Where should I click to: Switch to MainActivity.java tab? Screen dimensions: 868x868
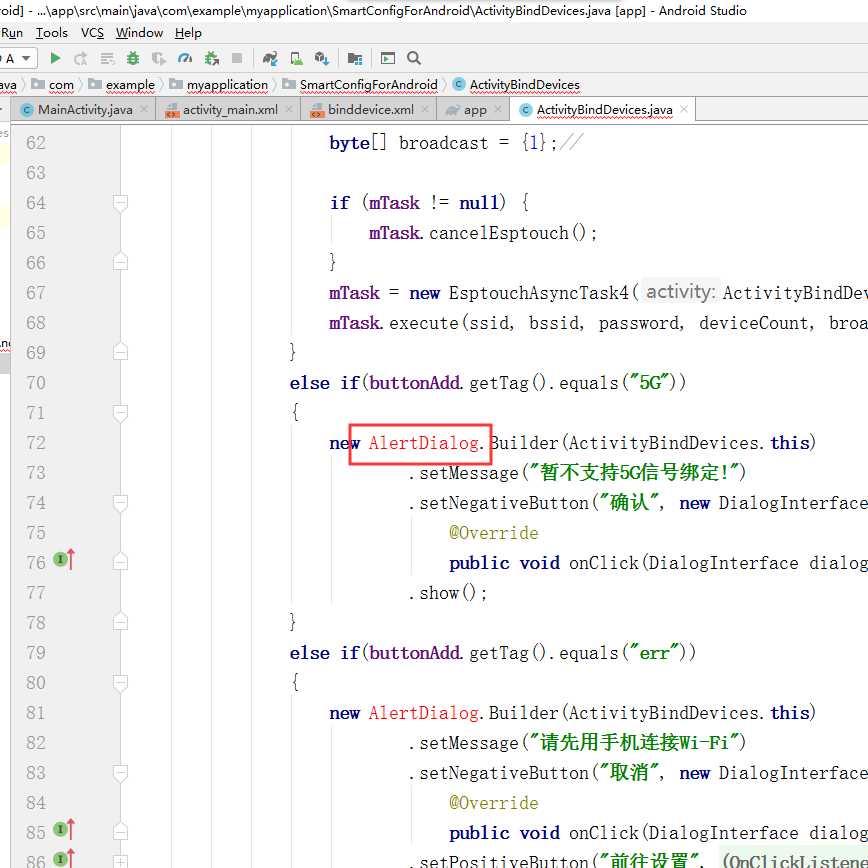[85, 110]
